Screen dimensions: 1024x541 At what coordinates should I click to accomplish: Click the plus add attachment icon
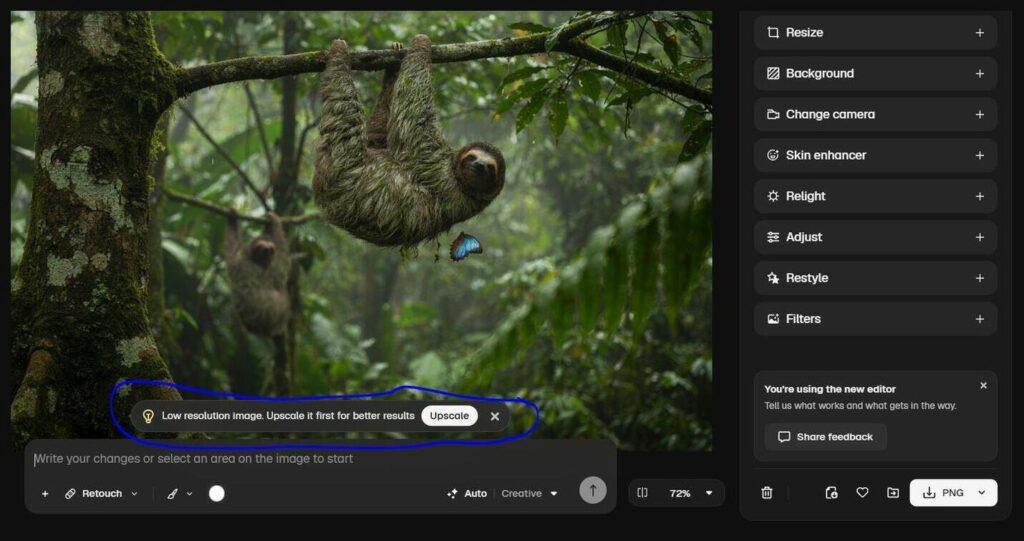pyautogui.click(x=45, y=494)
